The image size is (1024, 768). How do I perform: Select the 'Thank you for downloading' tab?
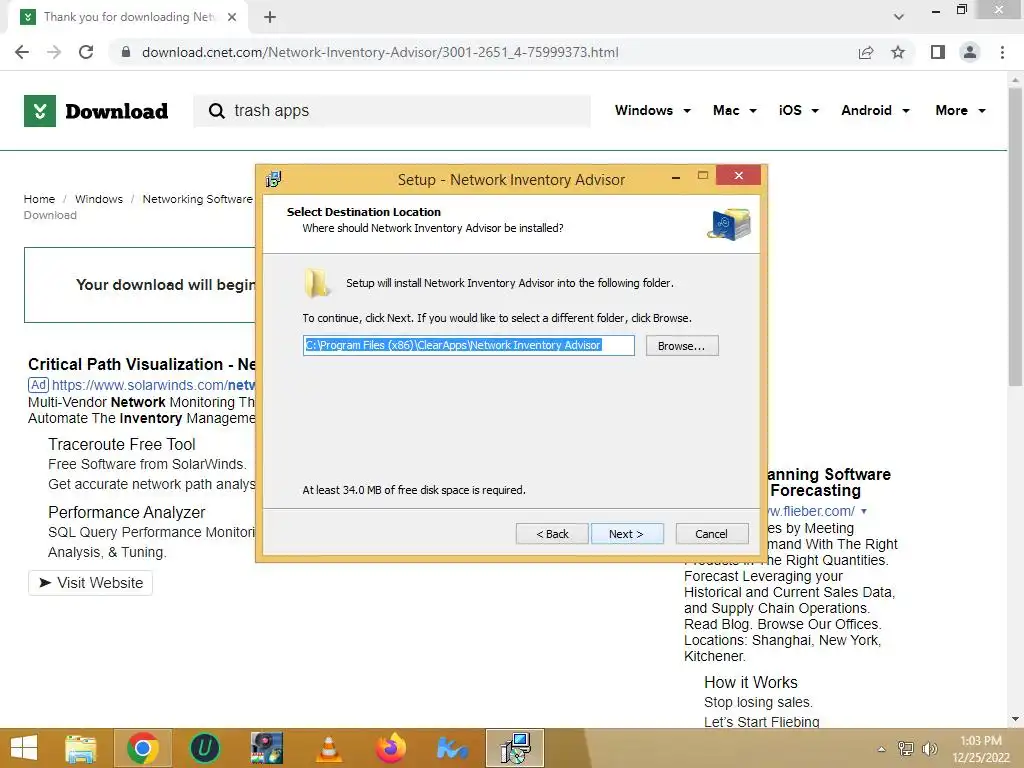[x=127, y=17]
